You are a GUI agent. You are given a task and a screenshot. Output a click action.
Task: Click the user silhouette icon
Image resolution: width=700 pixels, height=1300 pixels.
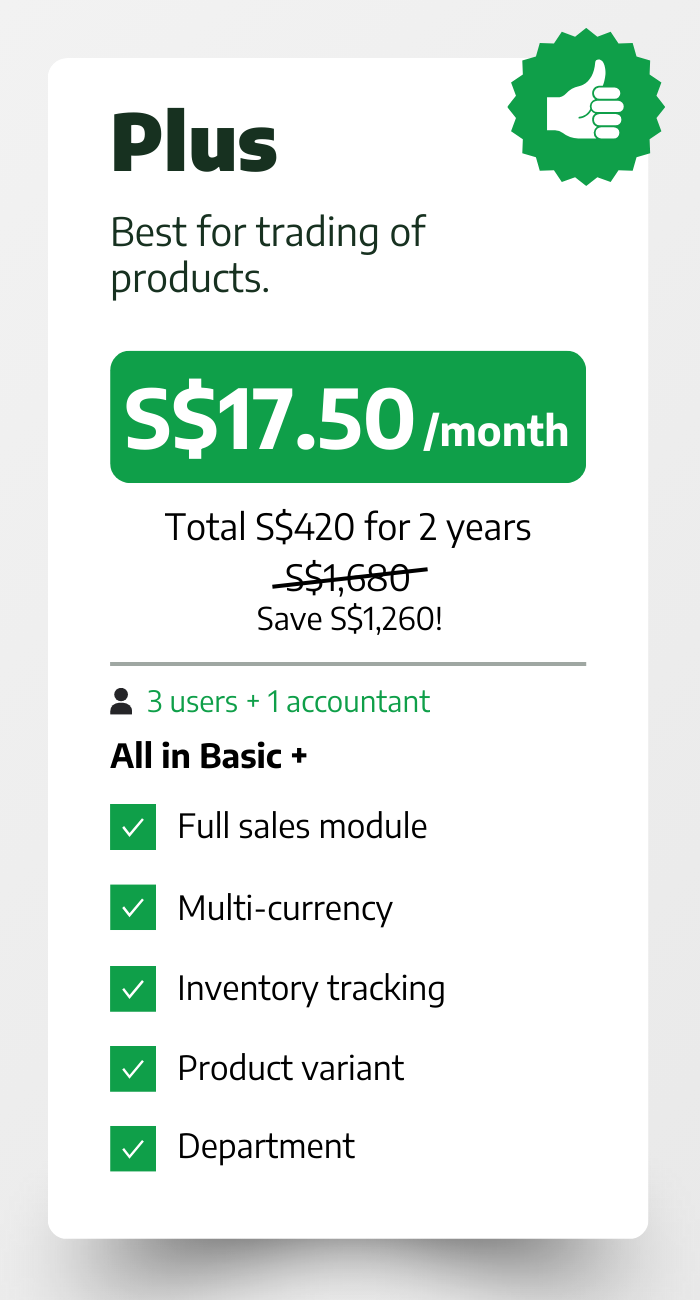(x=121, y=702)
